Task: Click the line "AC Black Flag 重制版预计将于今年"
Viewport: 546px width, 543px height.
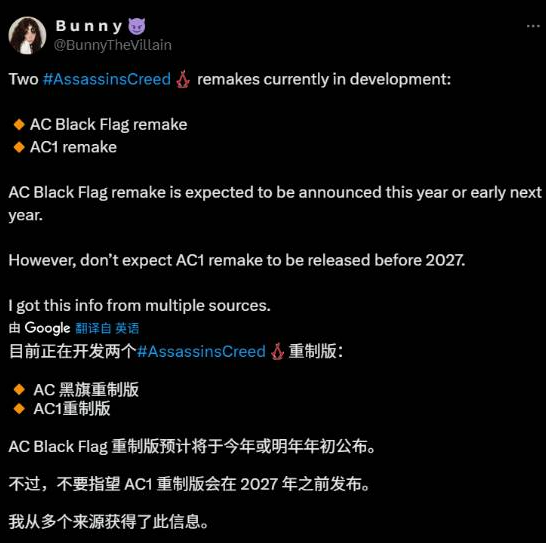Action: [192, 447]
